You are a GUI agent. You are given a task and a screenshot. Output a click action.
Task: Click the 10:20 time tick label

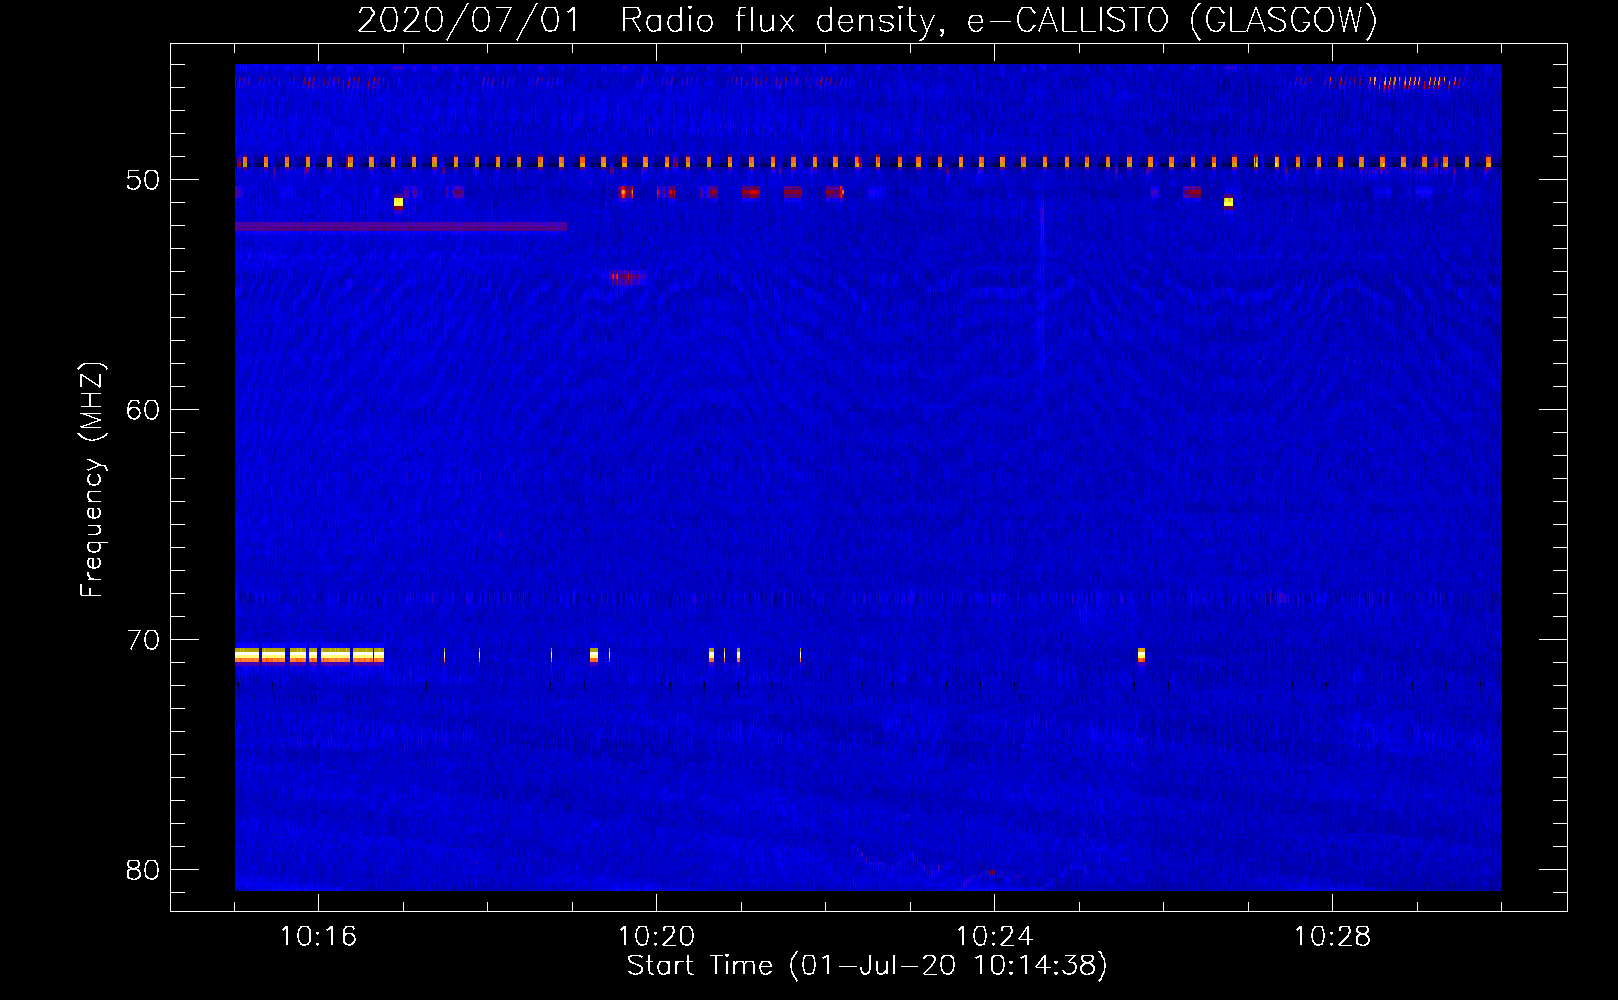(656, 937)
